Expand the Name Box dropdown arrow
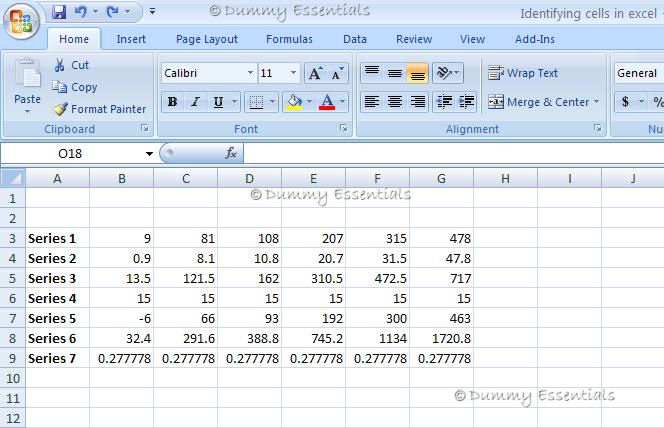664x428 pixels. (x=149, y=154)
